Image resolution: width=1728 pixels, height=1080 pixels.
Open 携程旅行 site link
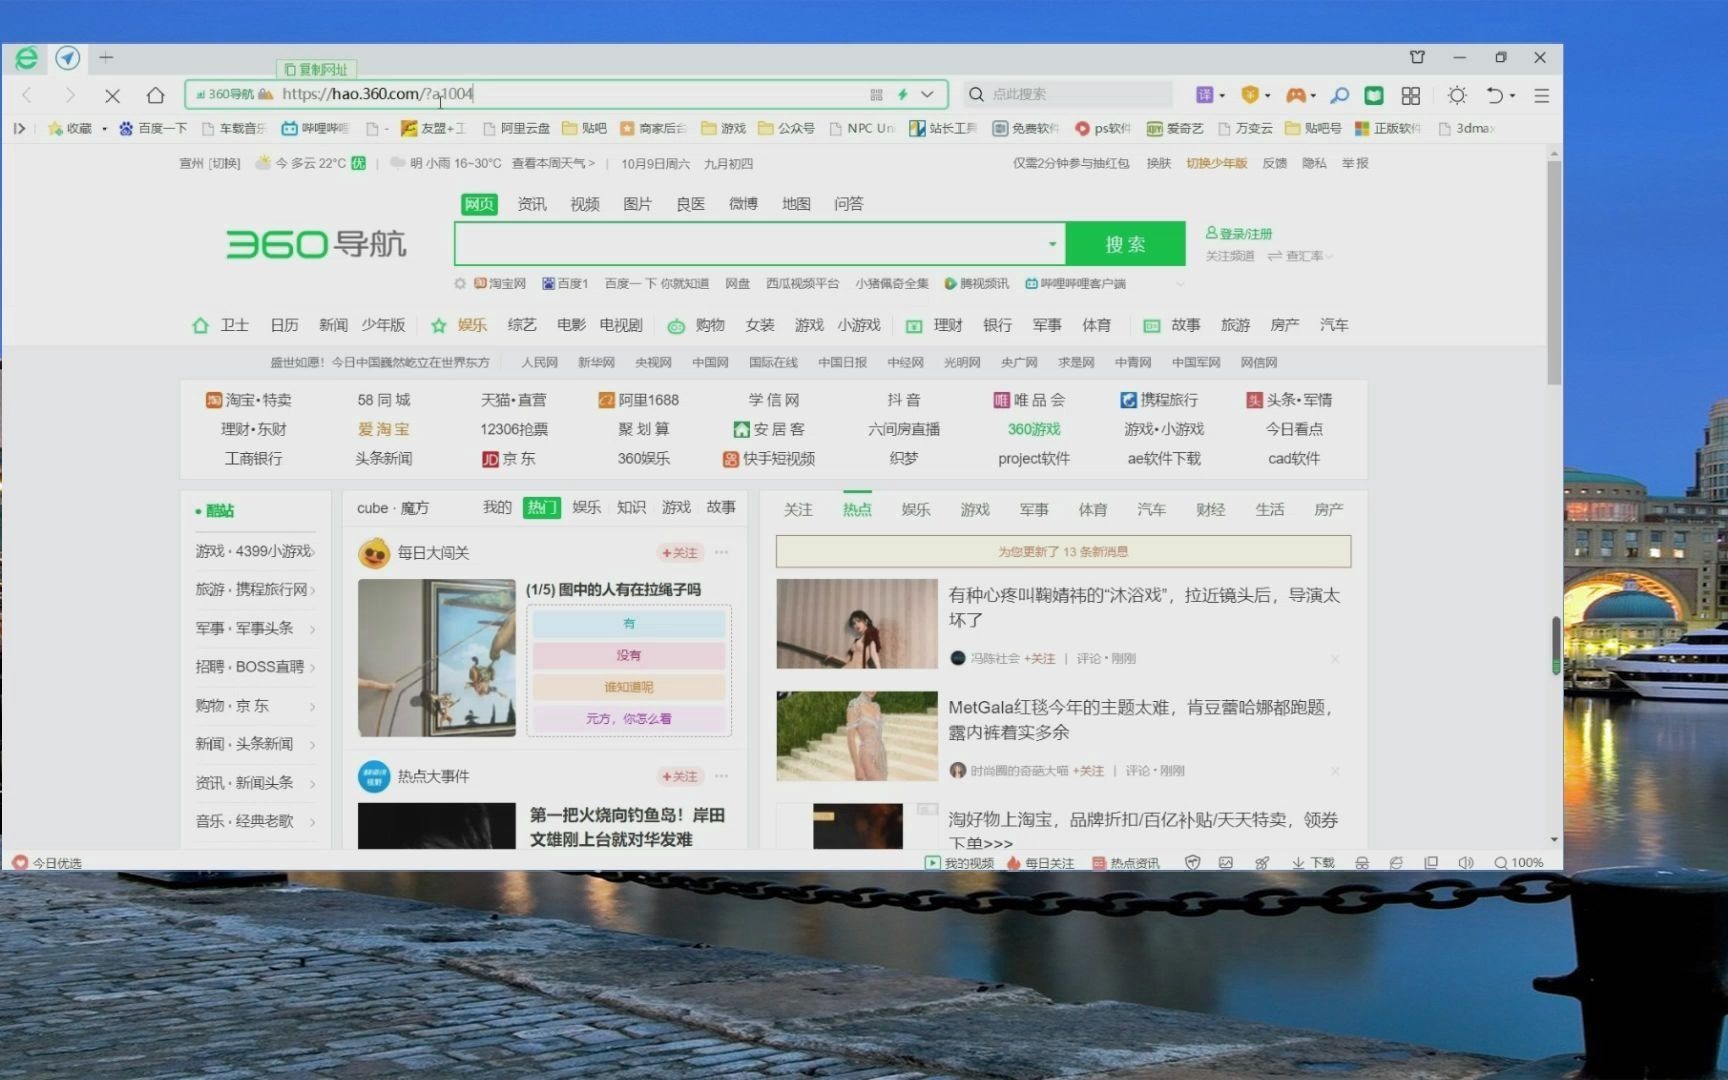pyautogui.click(x=1159, y=400)
